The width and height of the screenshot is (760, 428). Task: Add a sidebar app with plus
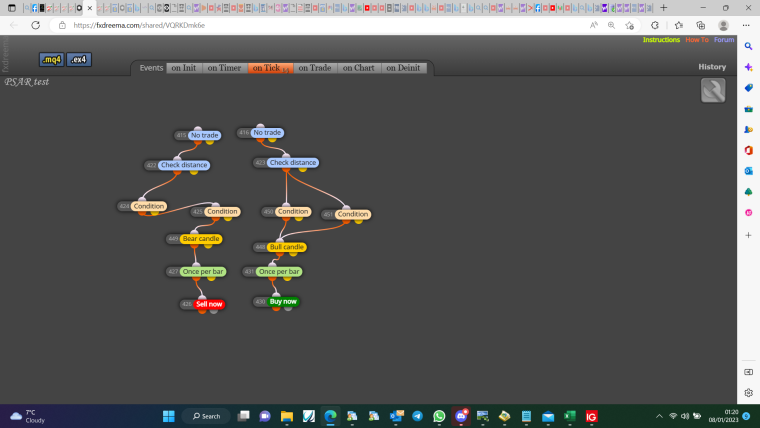click(748, 235)
